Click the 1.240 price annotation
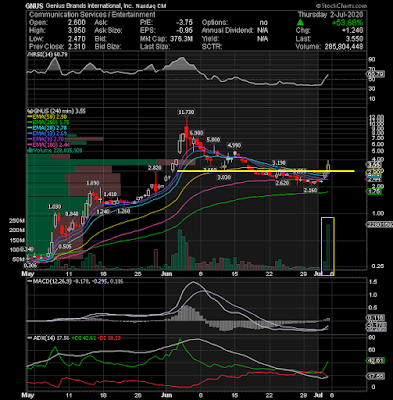The height and width of the screenshot is (400, 393). 103,211
